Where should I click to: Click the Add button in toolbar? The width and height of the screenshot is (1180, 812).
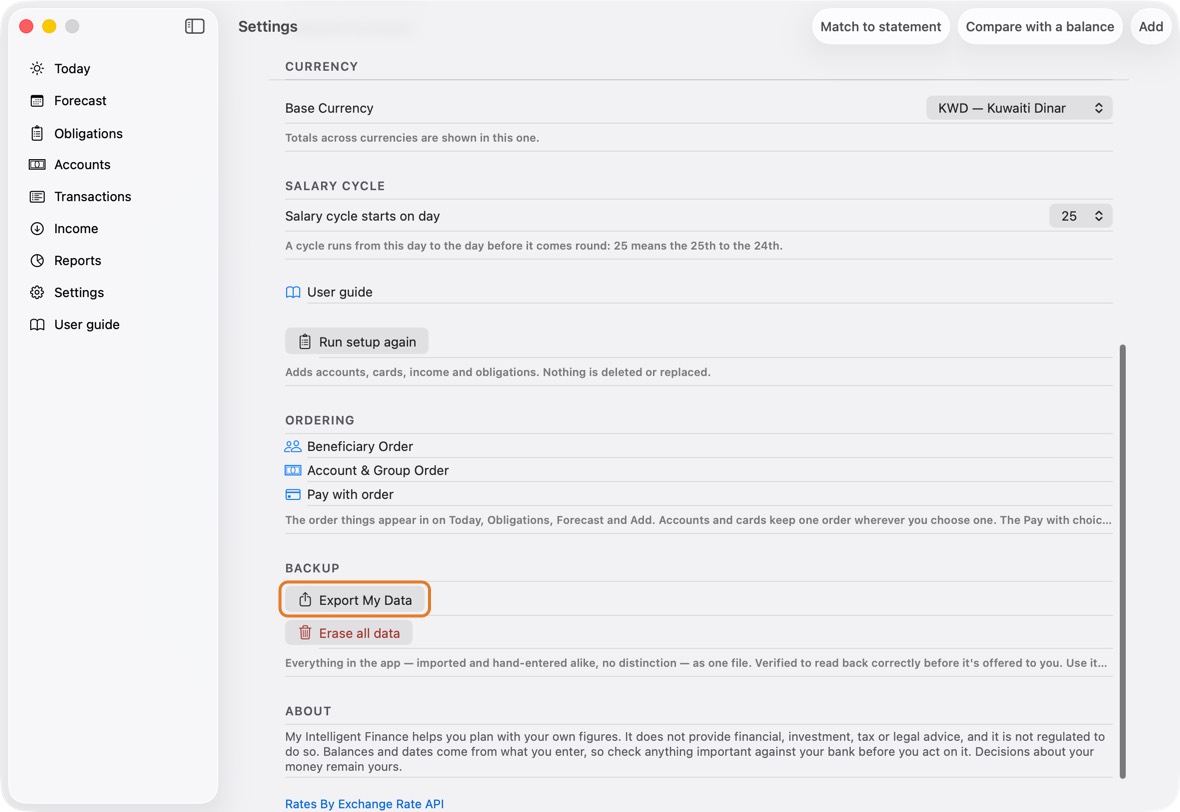tap(1151, 26)
